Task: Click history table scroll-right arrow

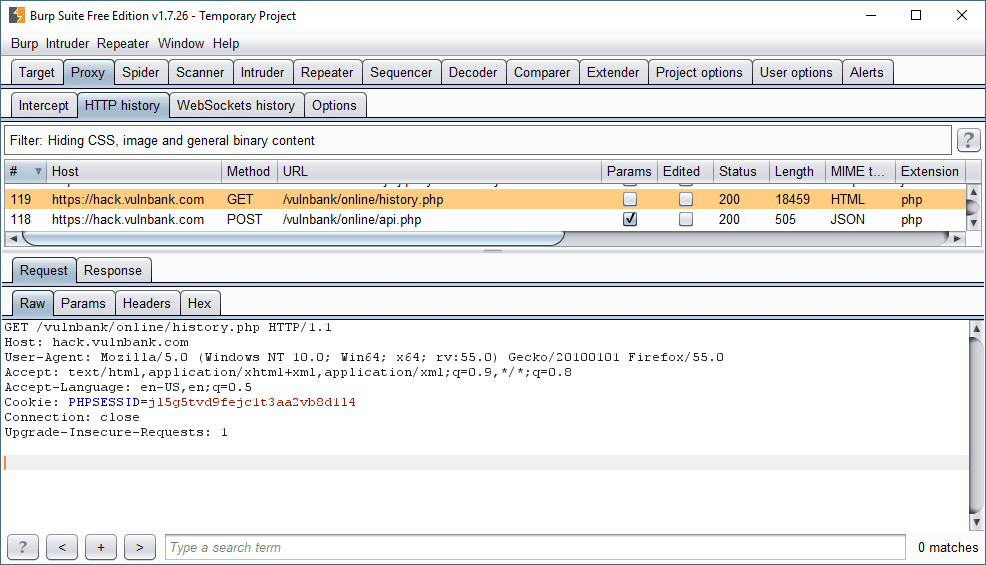Action: click(957, 238)
